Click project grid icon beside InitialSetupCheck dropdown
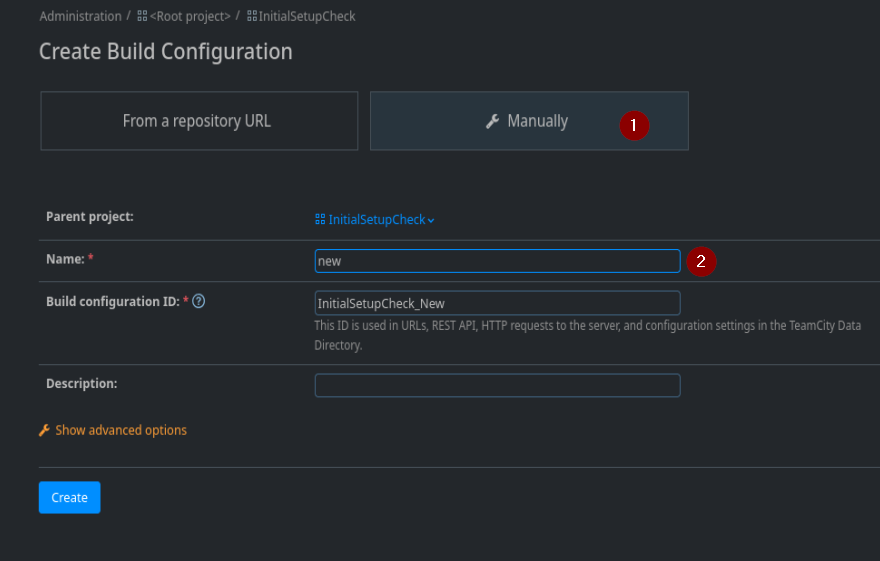 point(320,219)
